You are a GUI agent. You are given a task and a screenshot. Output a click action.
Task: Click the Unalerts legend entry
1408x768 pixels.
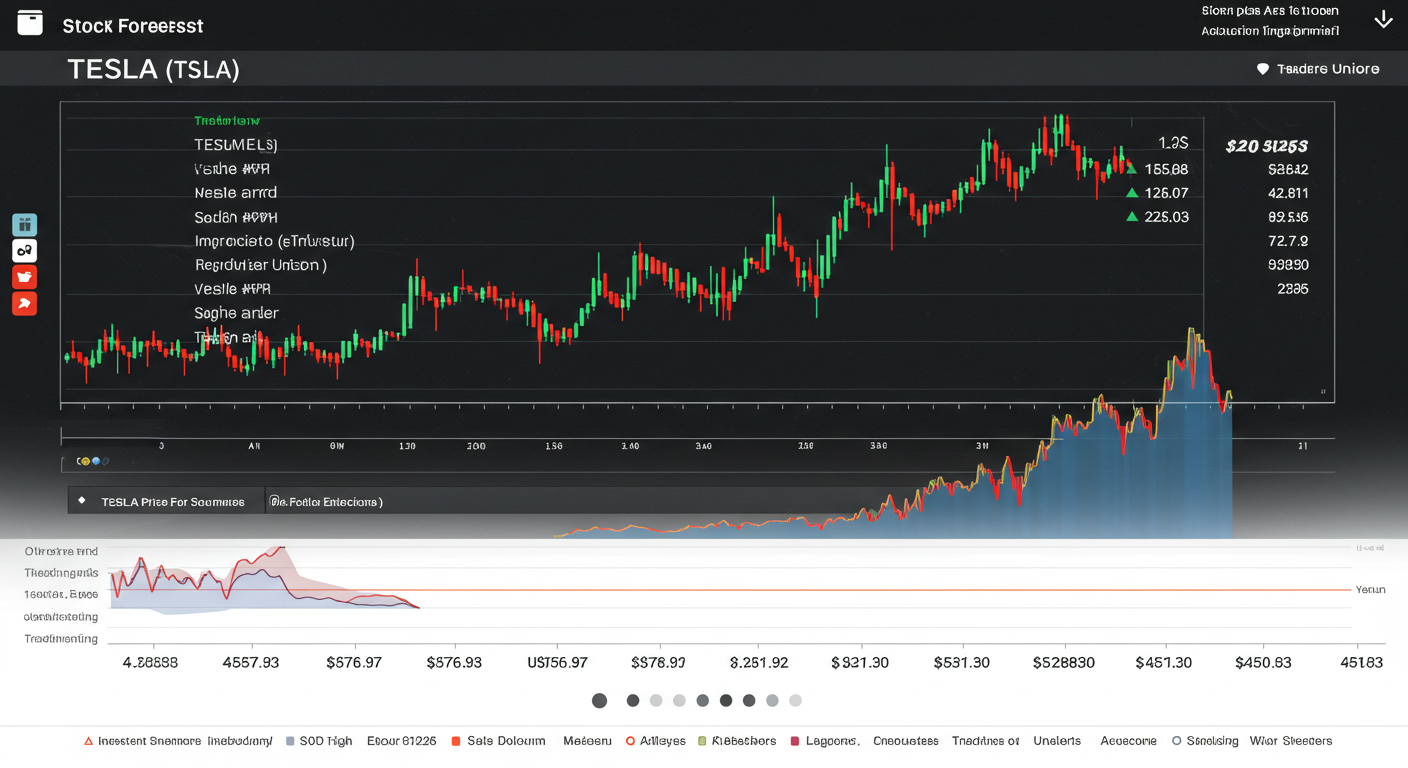click(1057, 741)
